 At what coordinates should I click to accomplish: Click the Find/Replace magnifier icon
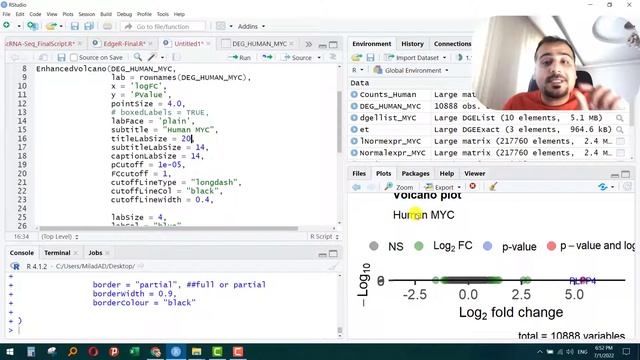[x=138, y=57]
